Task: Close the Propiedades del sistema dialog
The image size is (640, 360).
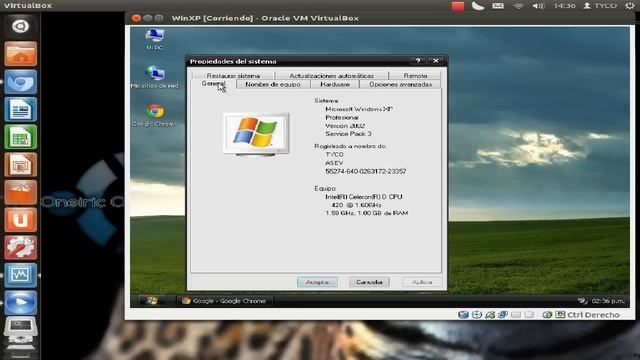Action: [436, 61]
